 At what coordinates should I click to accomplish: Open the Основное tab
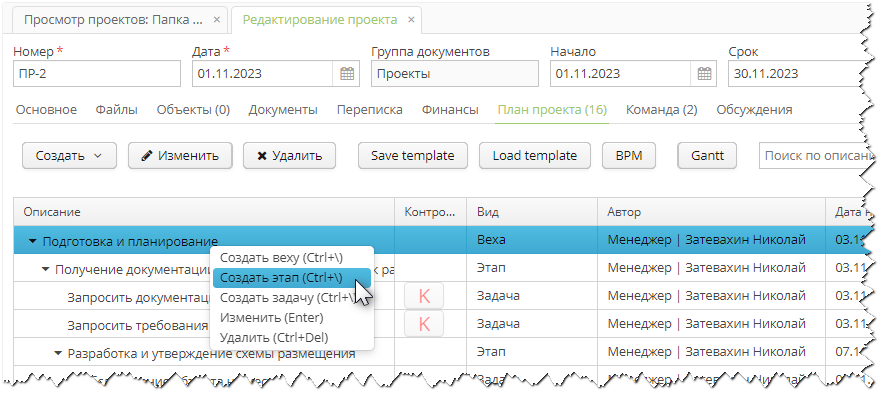pos(46,110)
